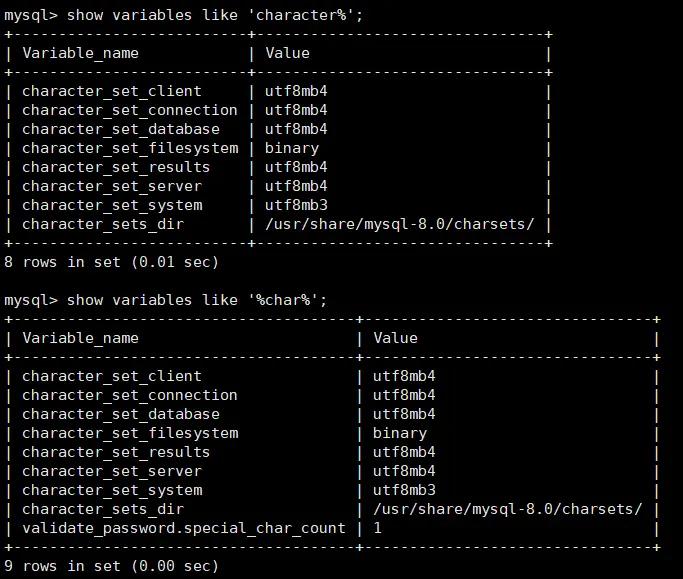Image resolution: width=683 pixels, height=579 pixels.
Task: Click character_set_system in second table
Action: click(x=111, y=490)
